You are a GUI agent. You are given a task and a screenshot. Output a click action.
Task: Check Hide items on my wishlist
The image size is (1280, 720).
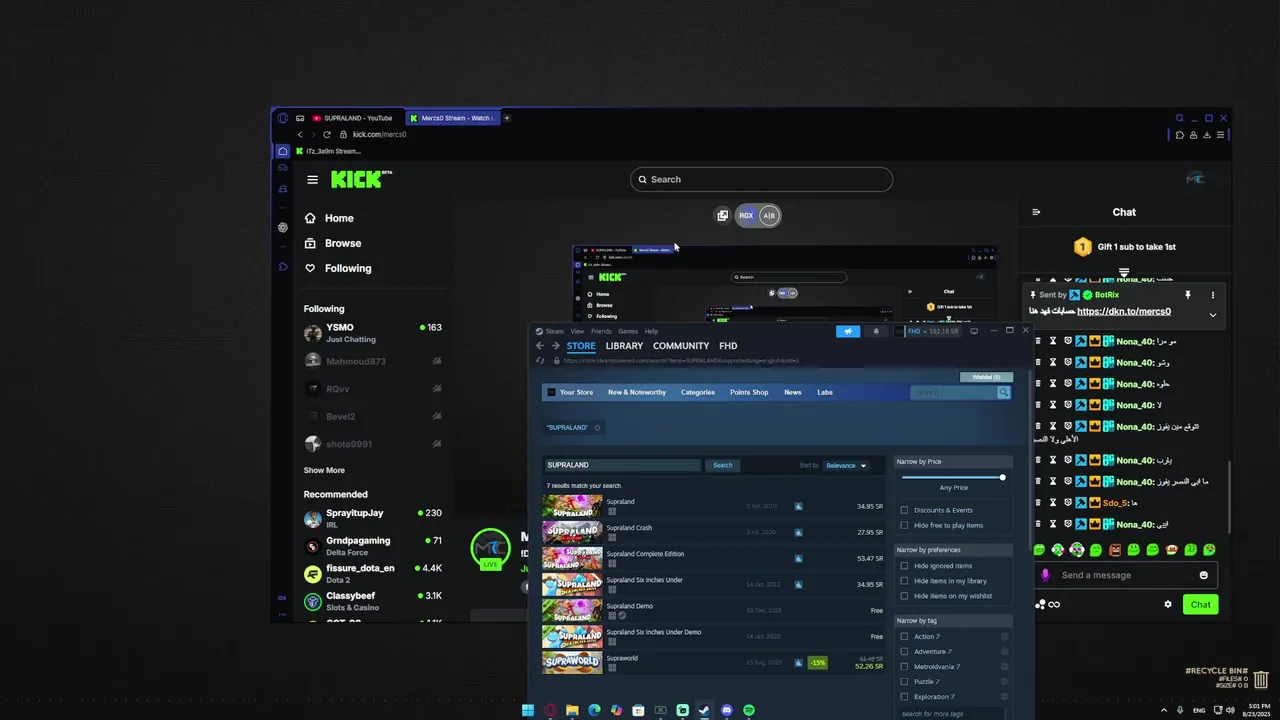click(x=904, y=596)
